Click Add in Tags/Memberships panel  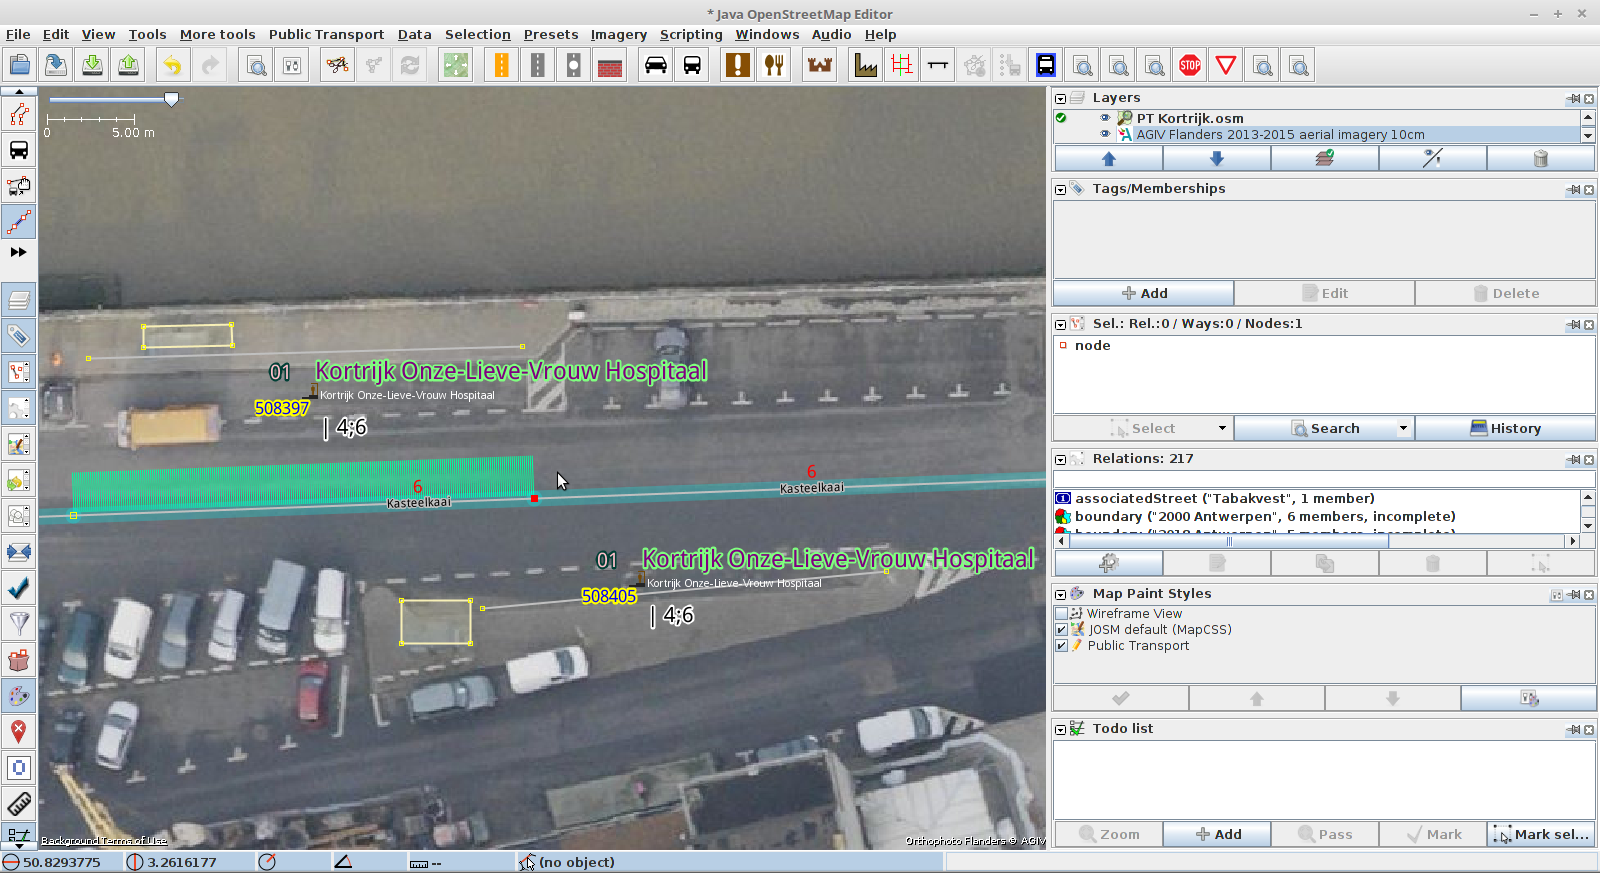click(1143, 293)
